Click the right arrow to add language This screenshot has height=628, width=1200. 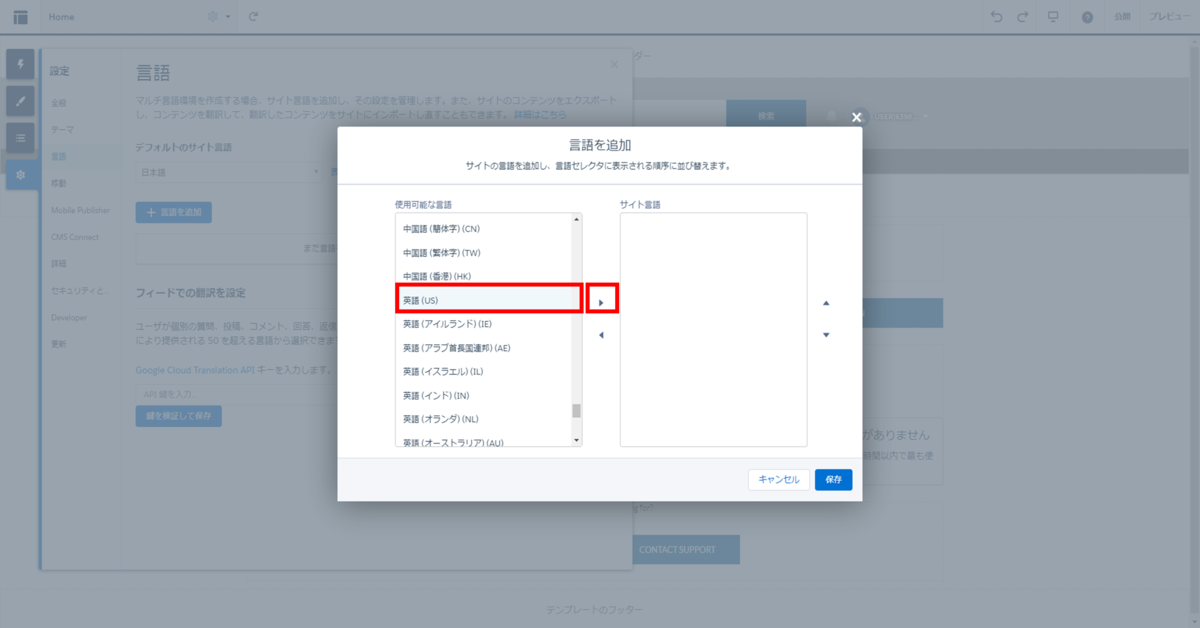click(x=601, y=302)
